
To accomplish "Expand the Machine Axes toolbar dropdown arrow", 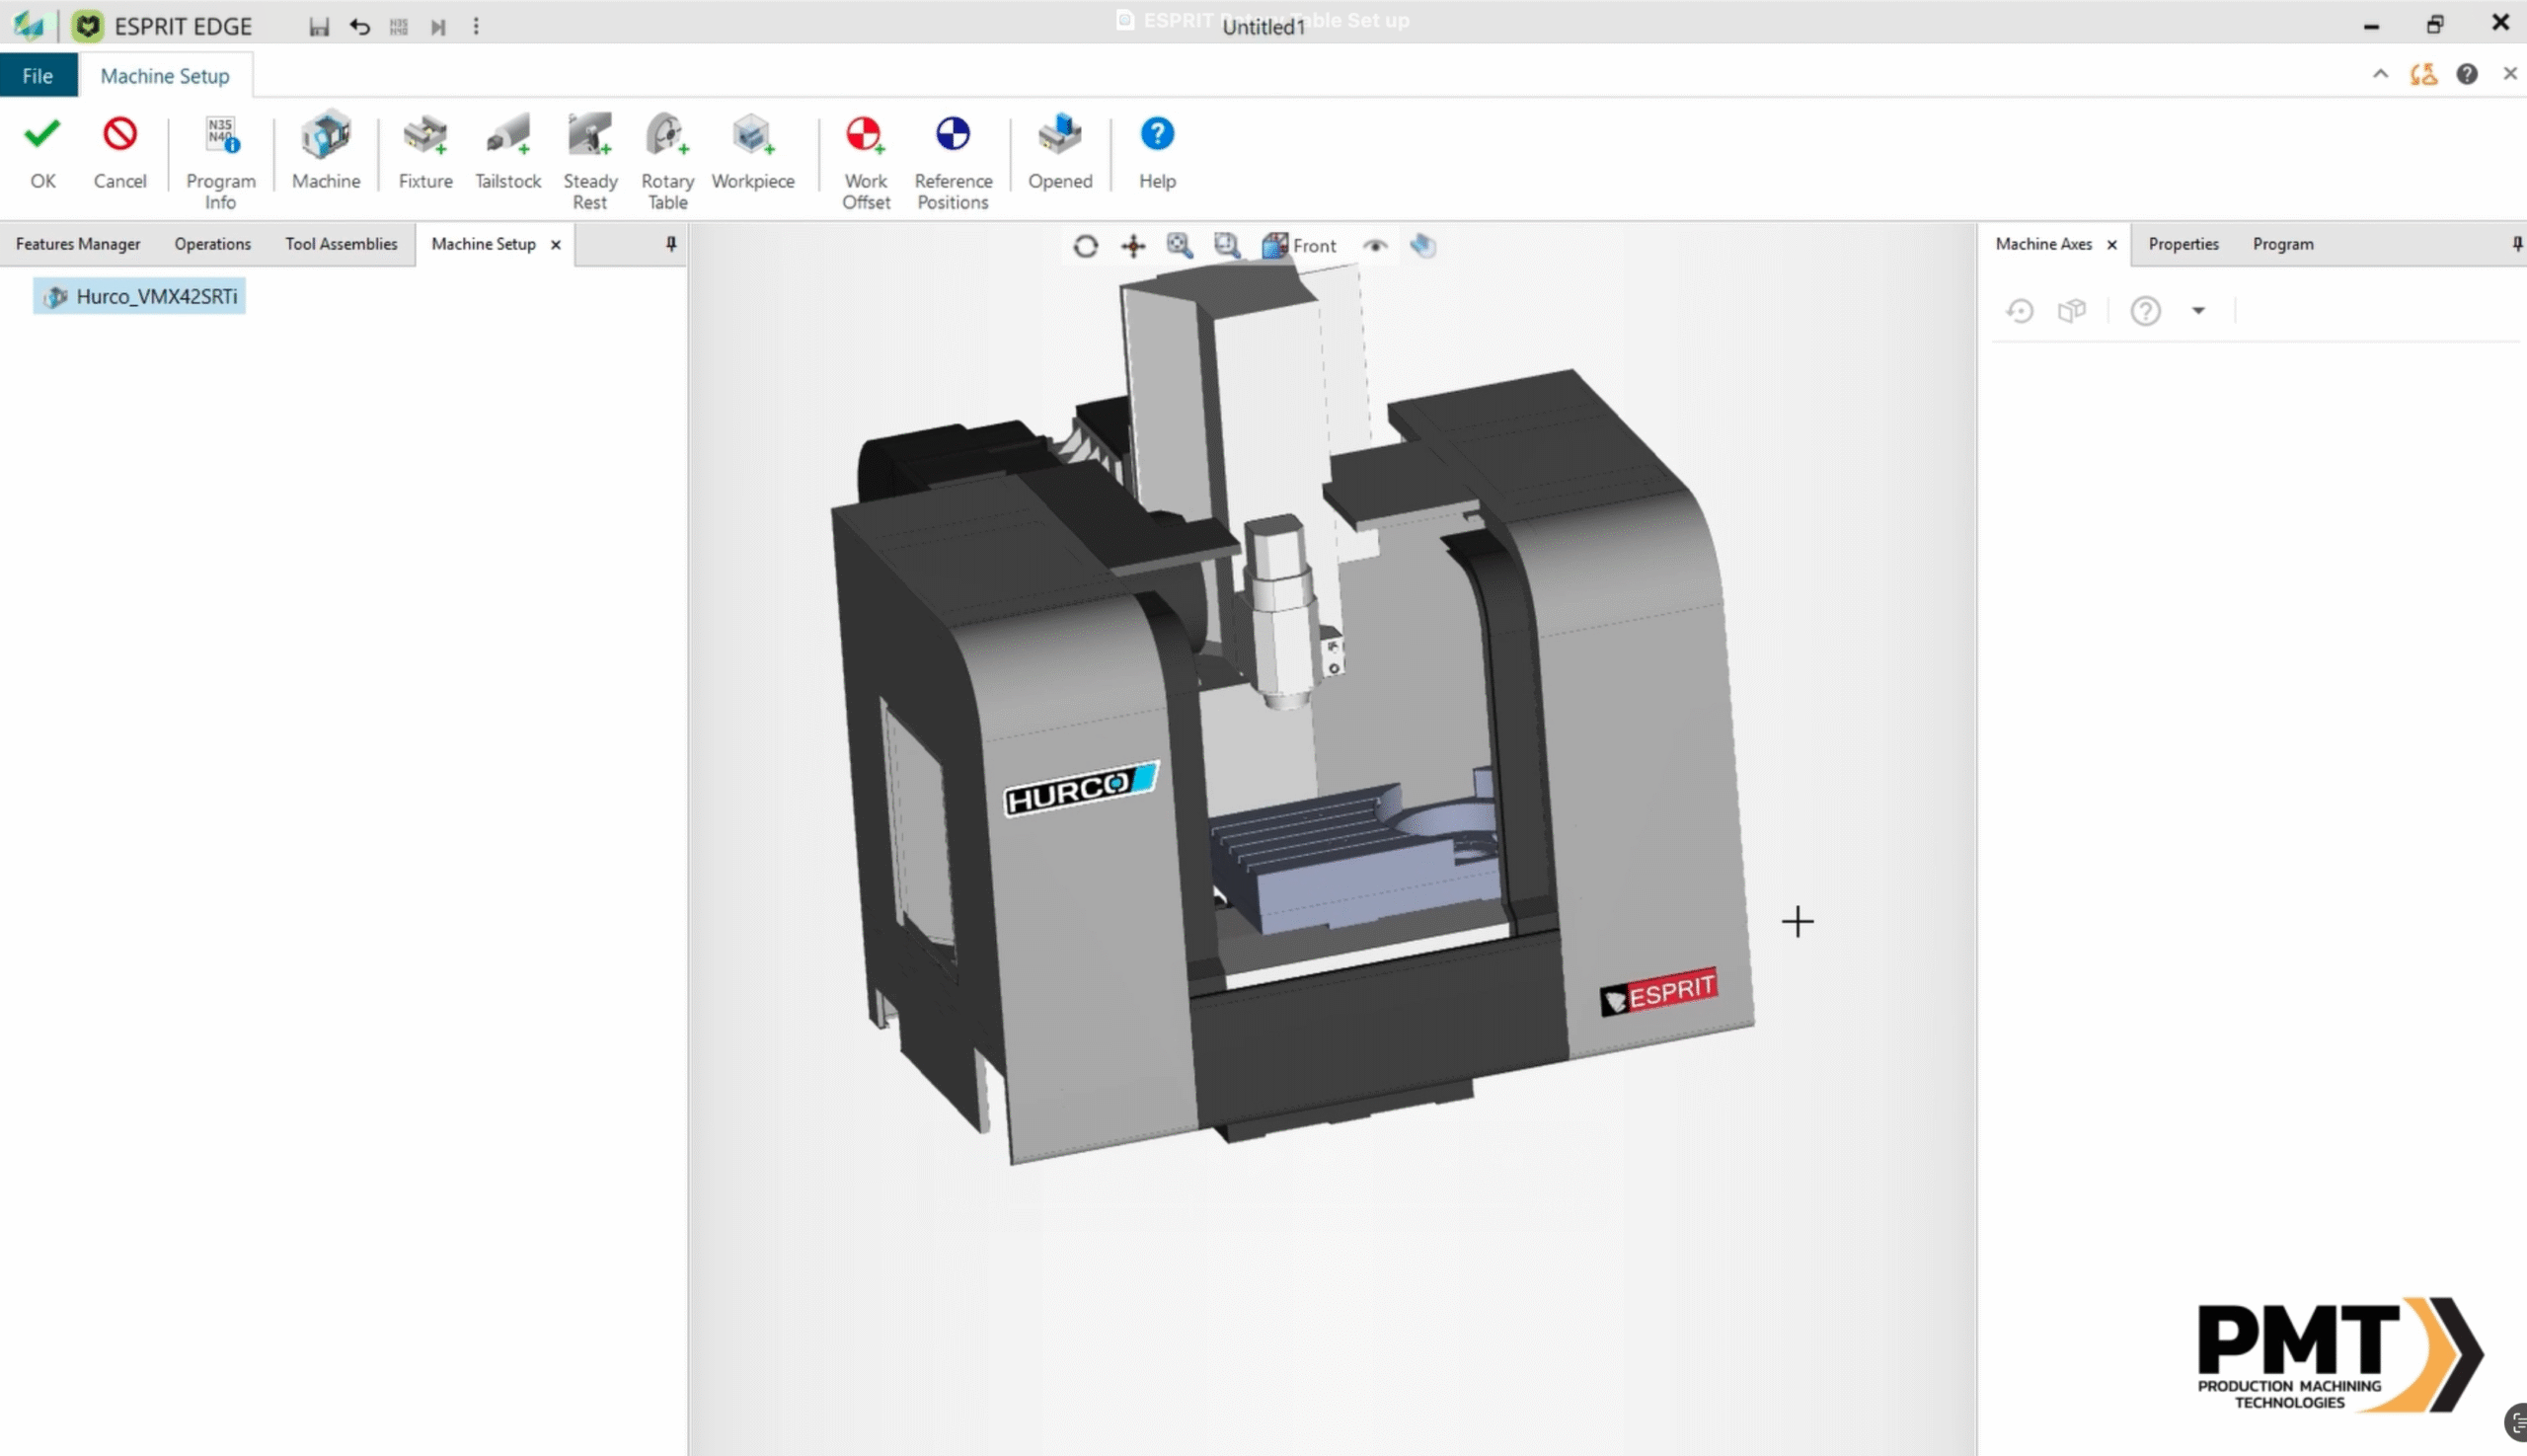I will point(2198,311).
